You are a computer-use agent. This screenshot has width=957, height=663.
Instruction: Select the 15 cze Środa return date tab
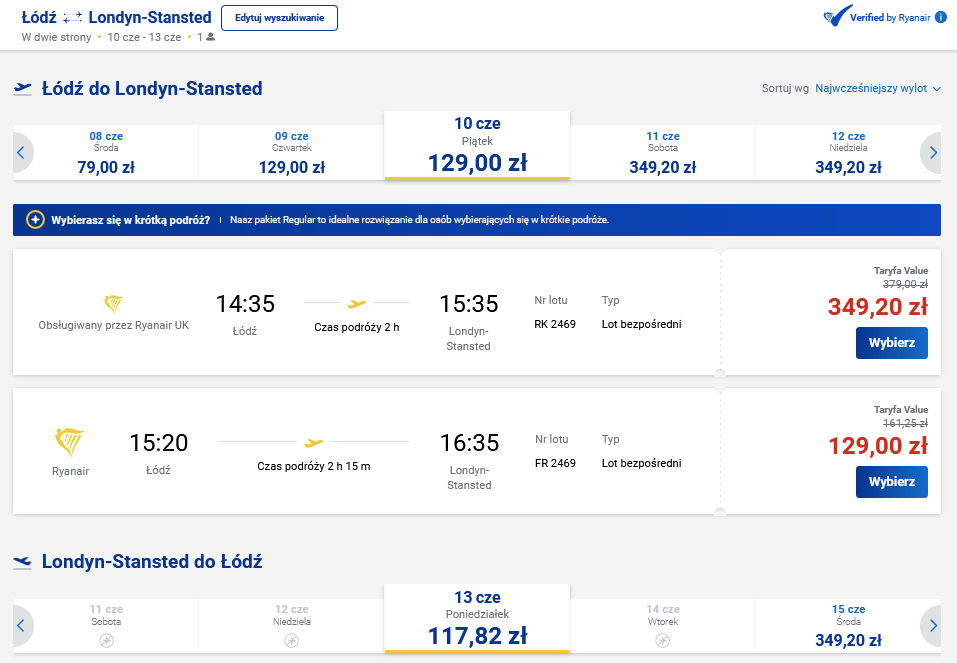[x=848, y=626]
